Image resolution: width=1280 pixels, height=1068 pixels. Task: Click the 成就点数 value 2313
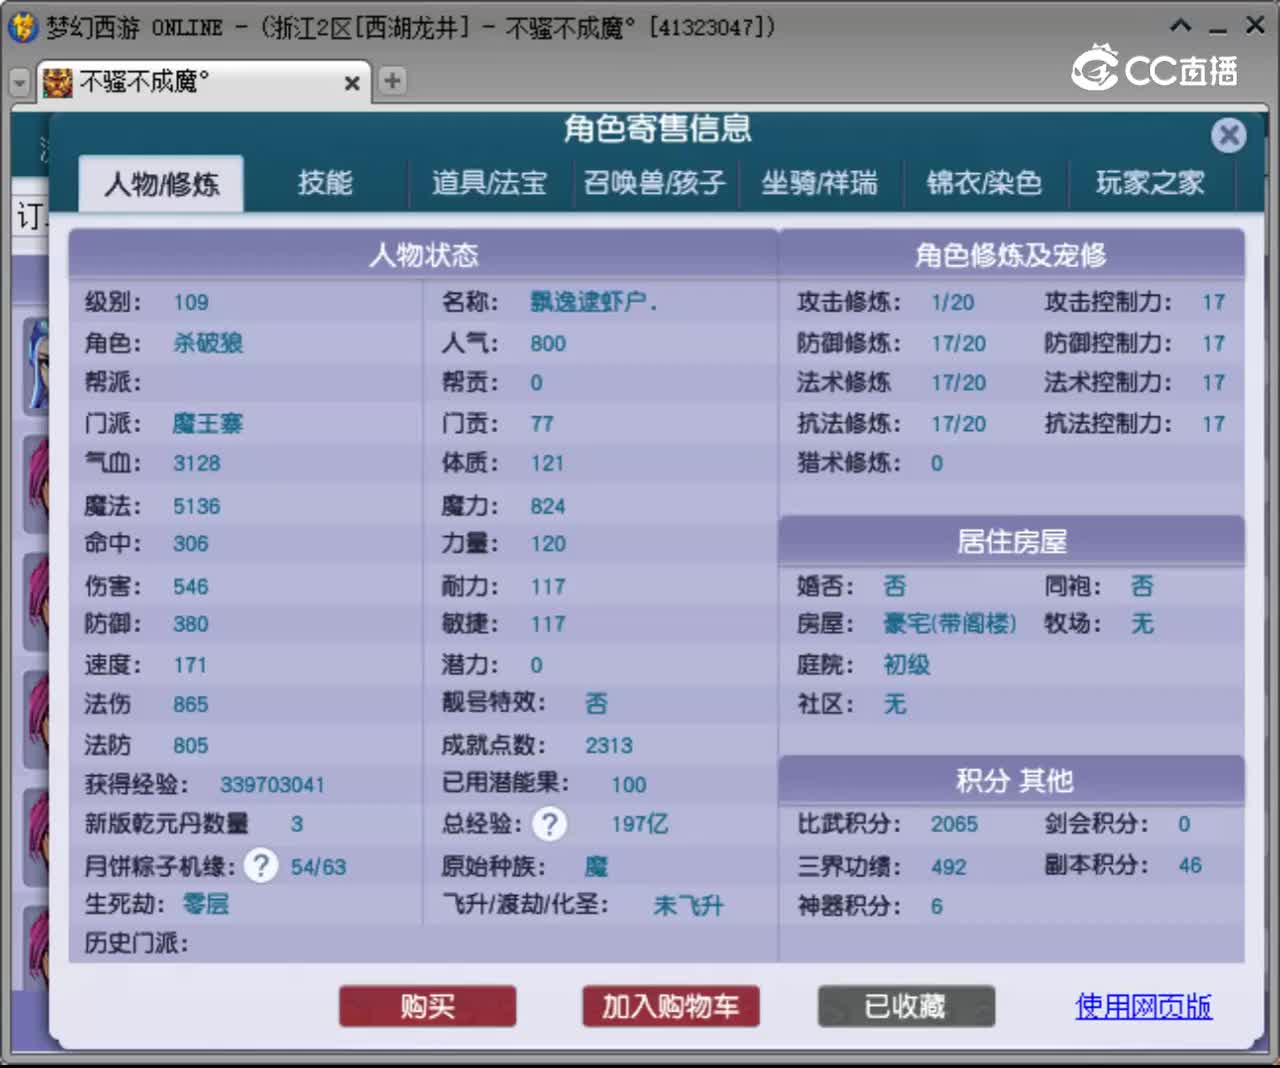click(609, 745)
